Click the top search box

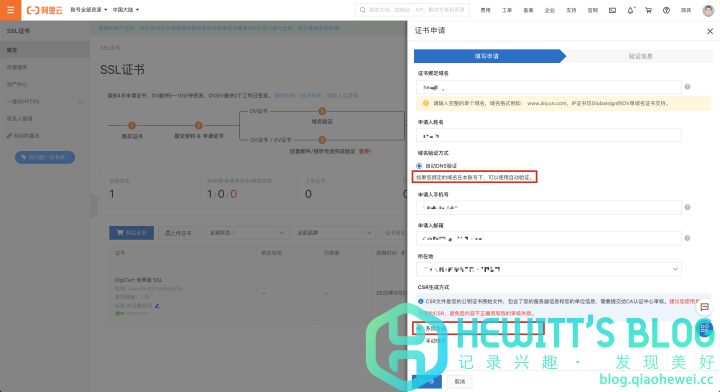(412, 10)
